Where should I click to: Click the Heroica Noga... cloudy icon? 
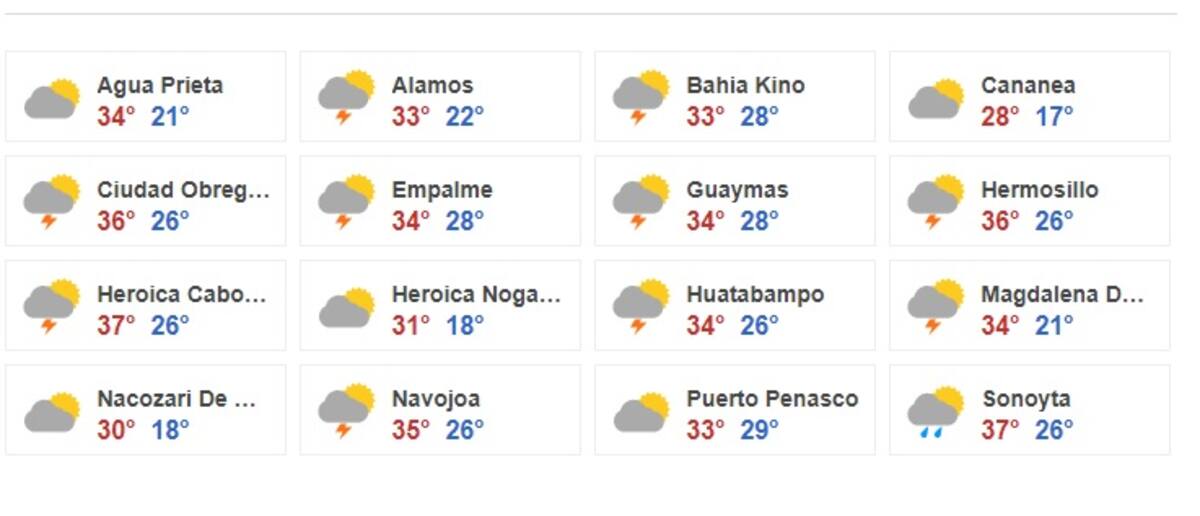pos(346,307)
